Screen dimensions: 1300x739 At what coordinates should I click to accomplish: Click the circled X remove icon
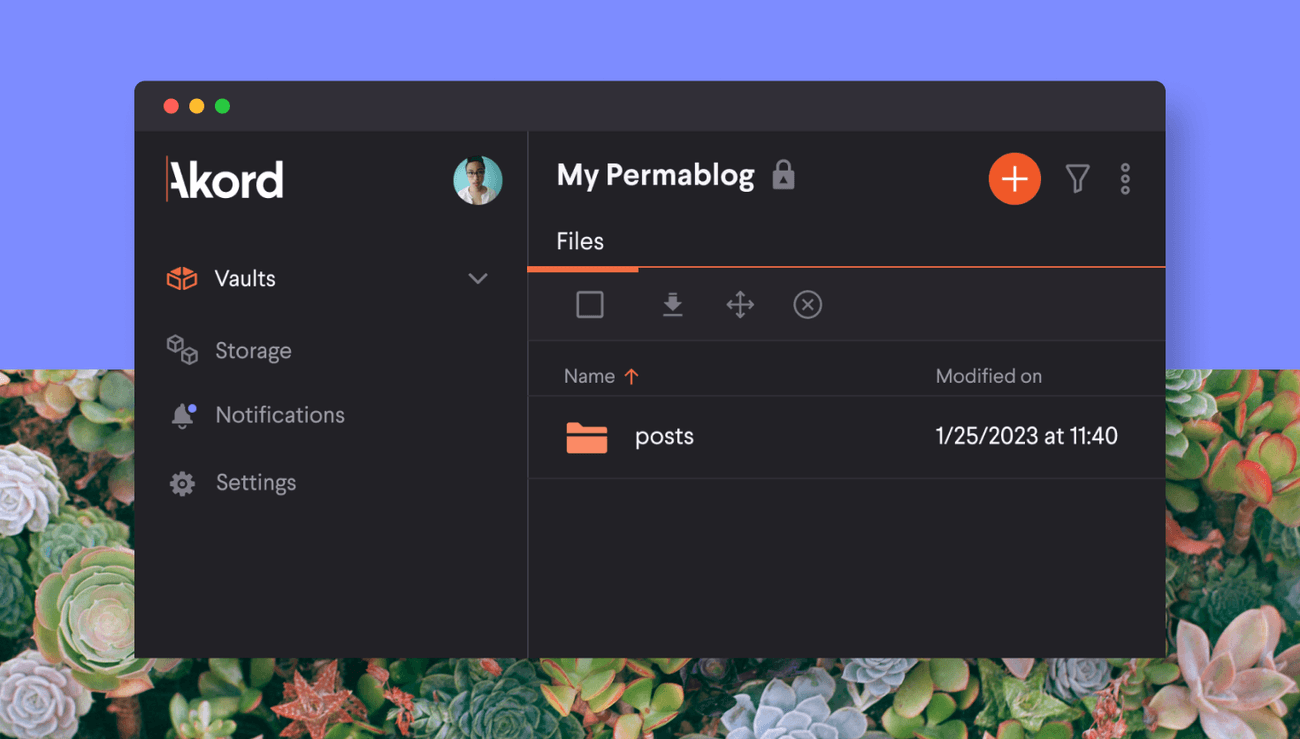point(807,305)
